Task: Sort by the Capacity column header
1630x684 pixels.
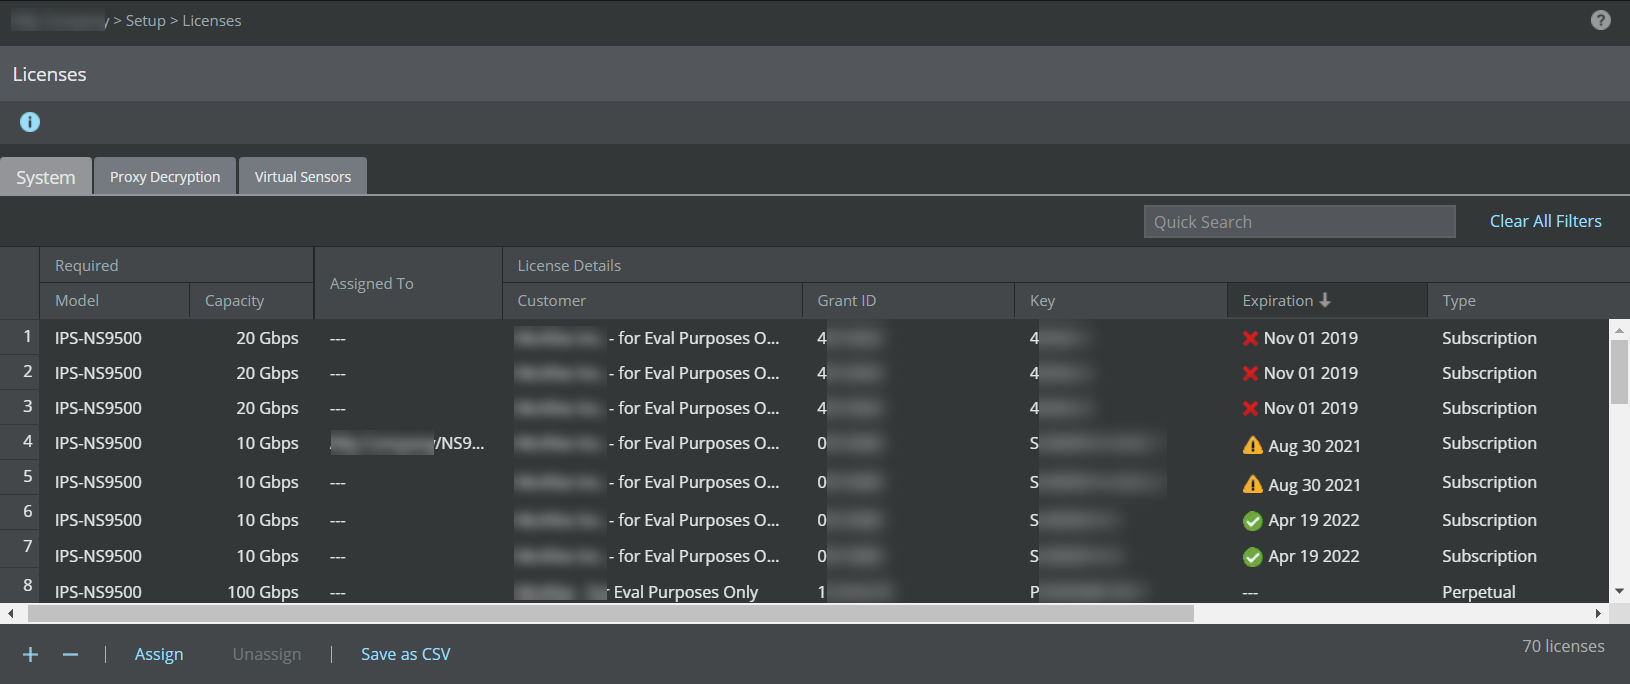Action: coord(235,300)
